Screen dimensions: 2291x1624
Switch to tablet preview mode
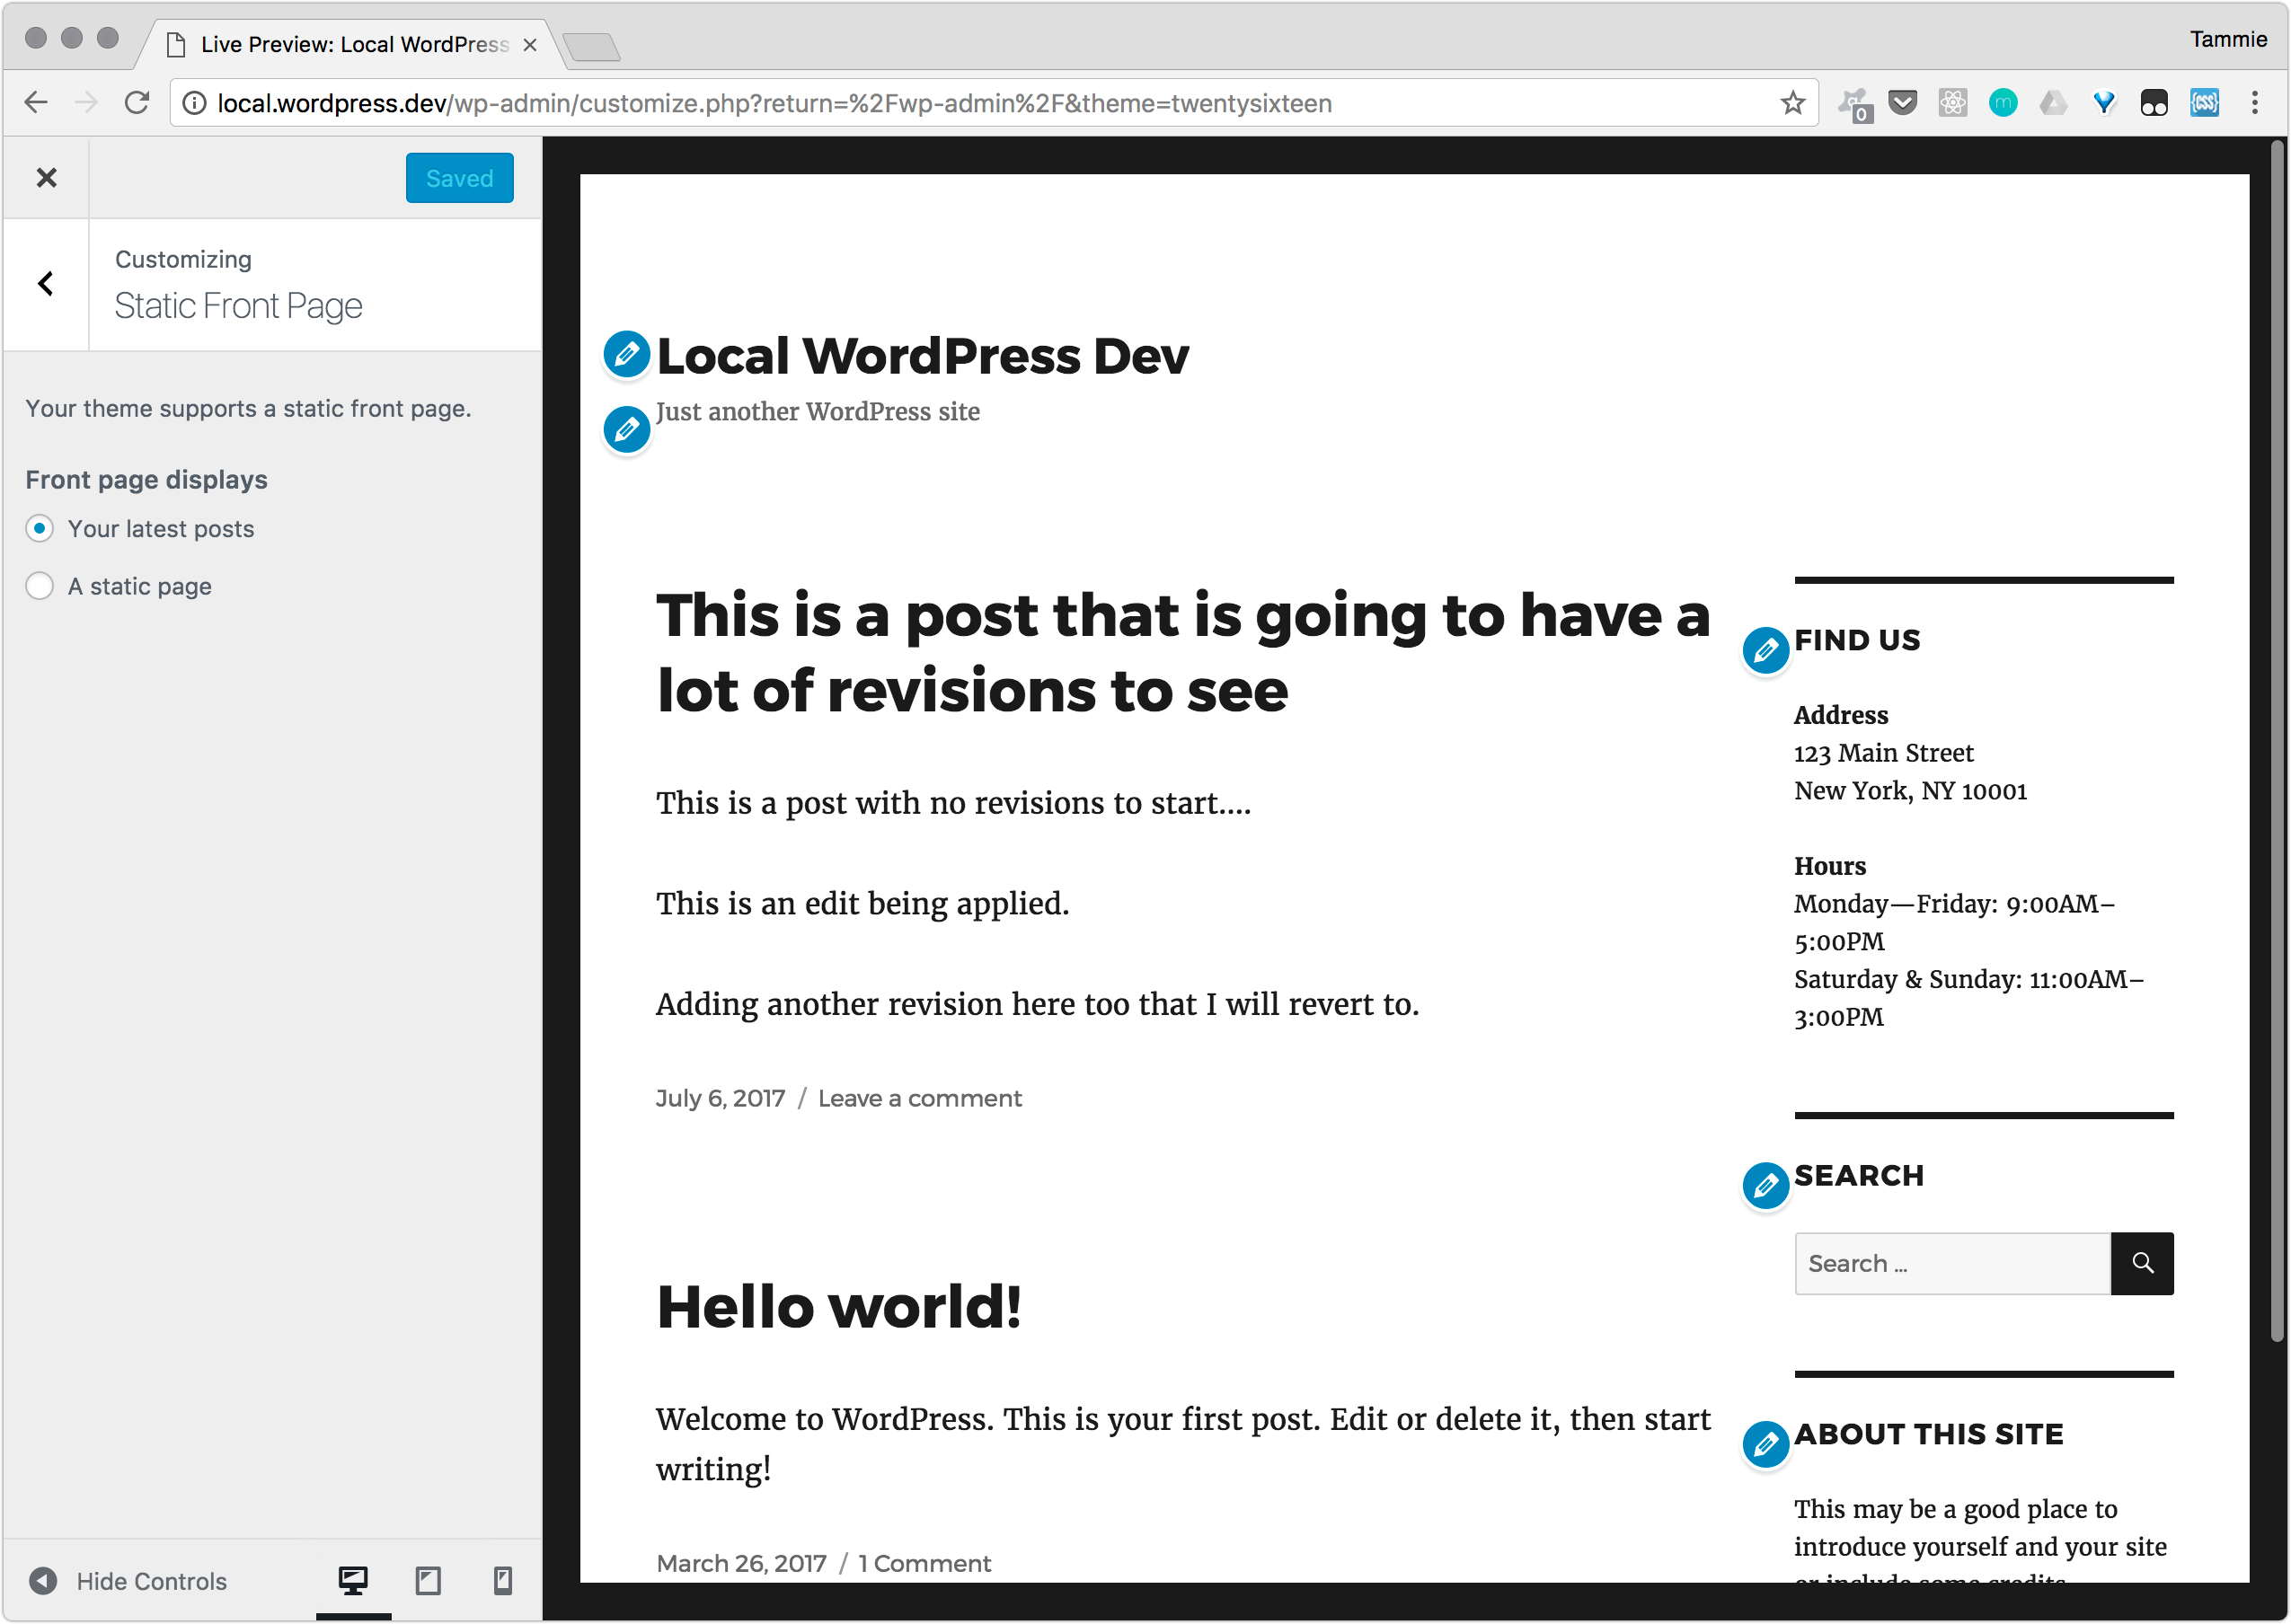[x=428, y=1580]
